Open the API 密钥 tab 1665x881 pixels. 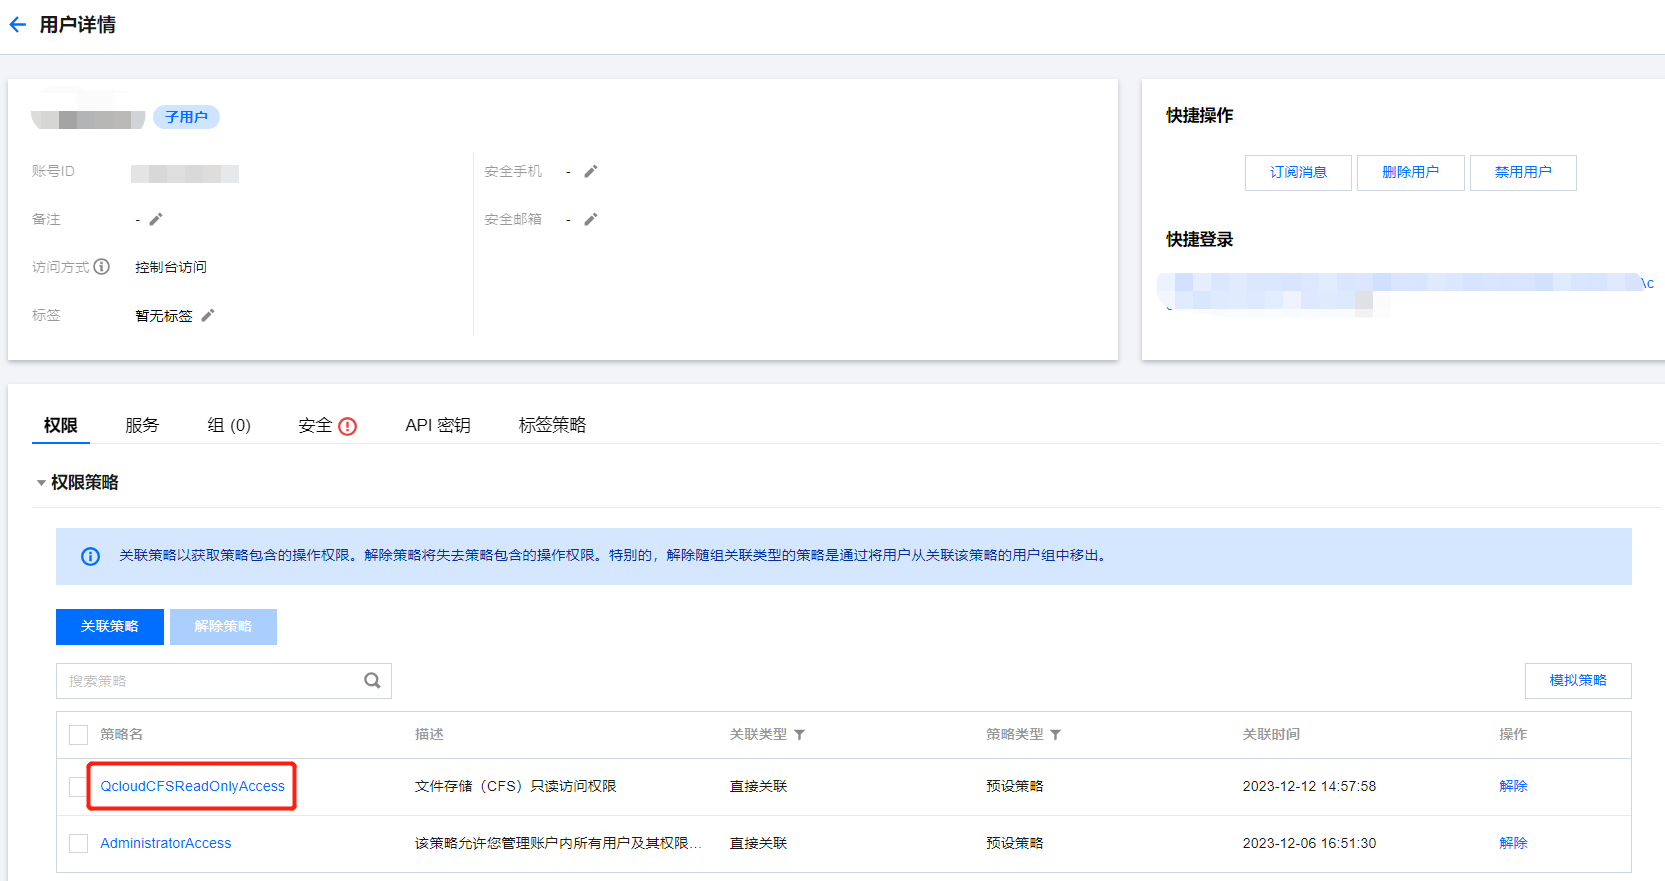(x=437, y=425)
